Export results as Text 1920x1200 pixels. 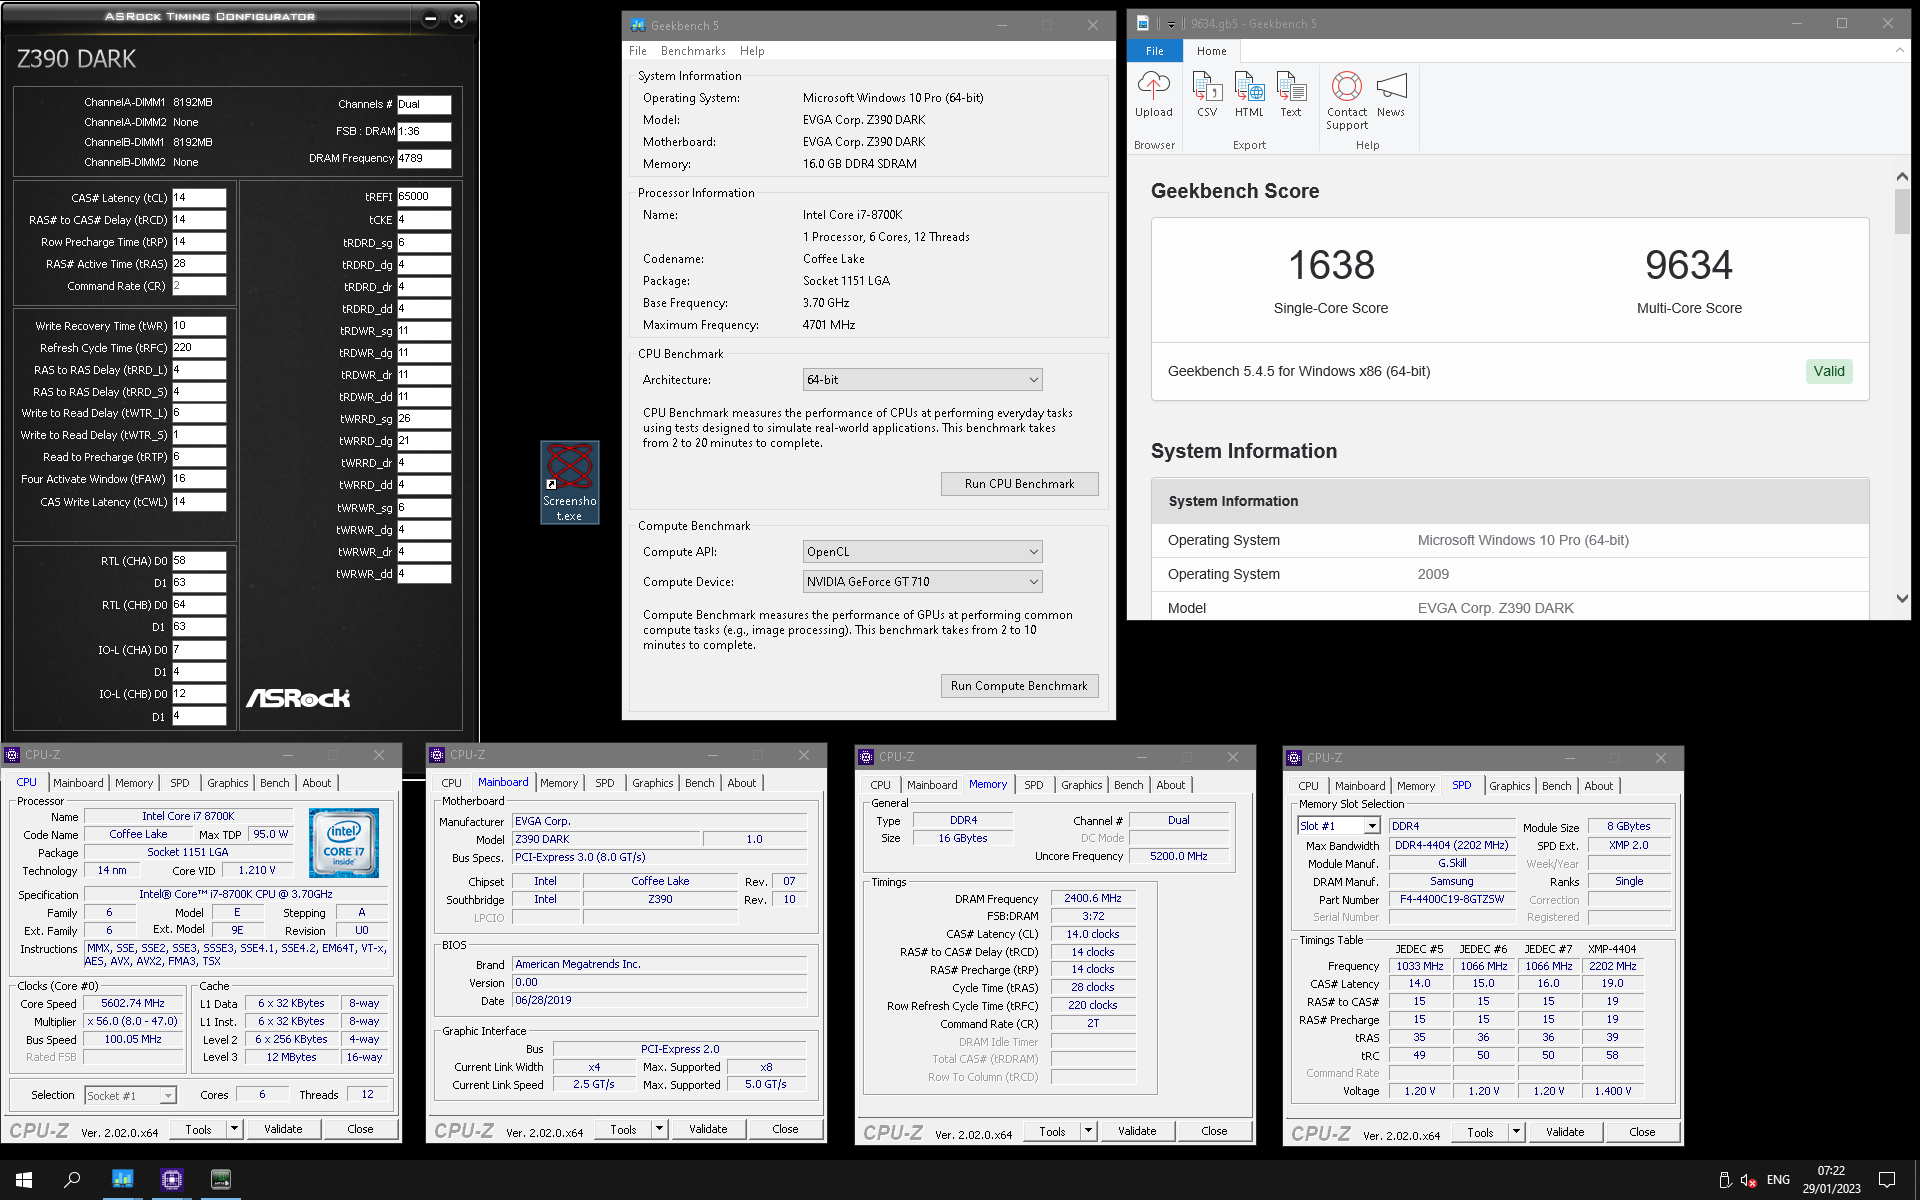[1291, 95]
